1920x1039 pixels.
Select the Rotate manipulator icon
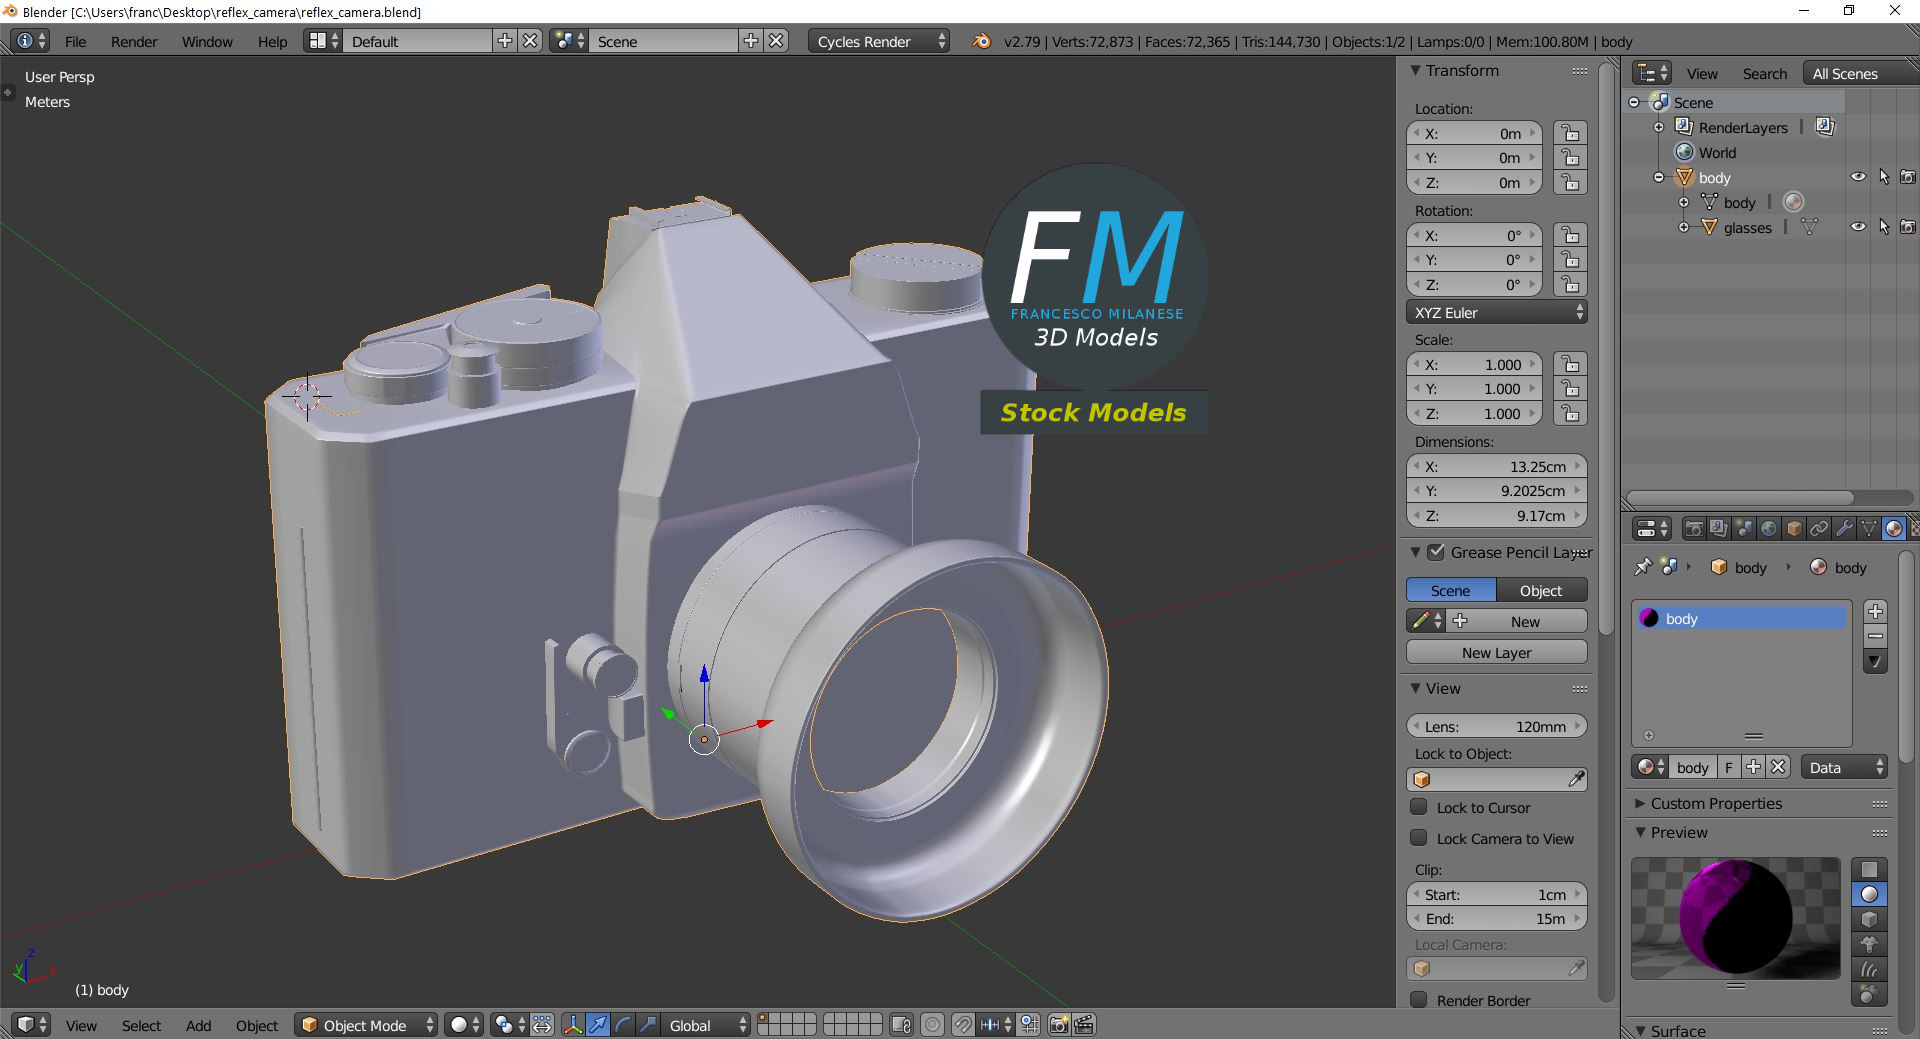622,1025
